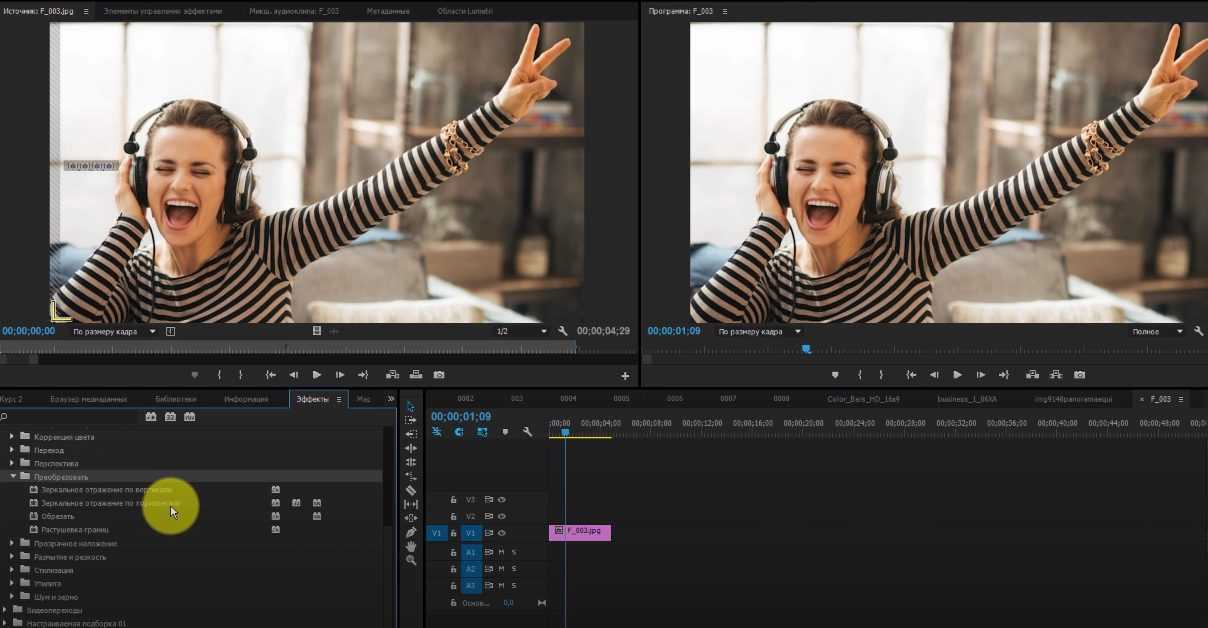The image size is (1208, 628).
Task: Select the Zoom magnifier tool
Action: [411, 560]
